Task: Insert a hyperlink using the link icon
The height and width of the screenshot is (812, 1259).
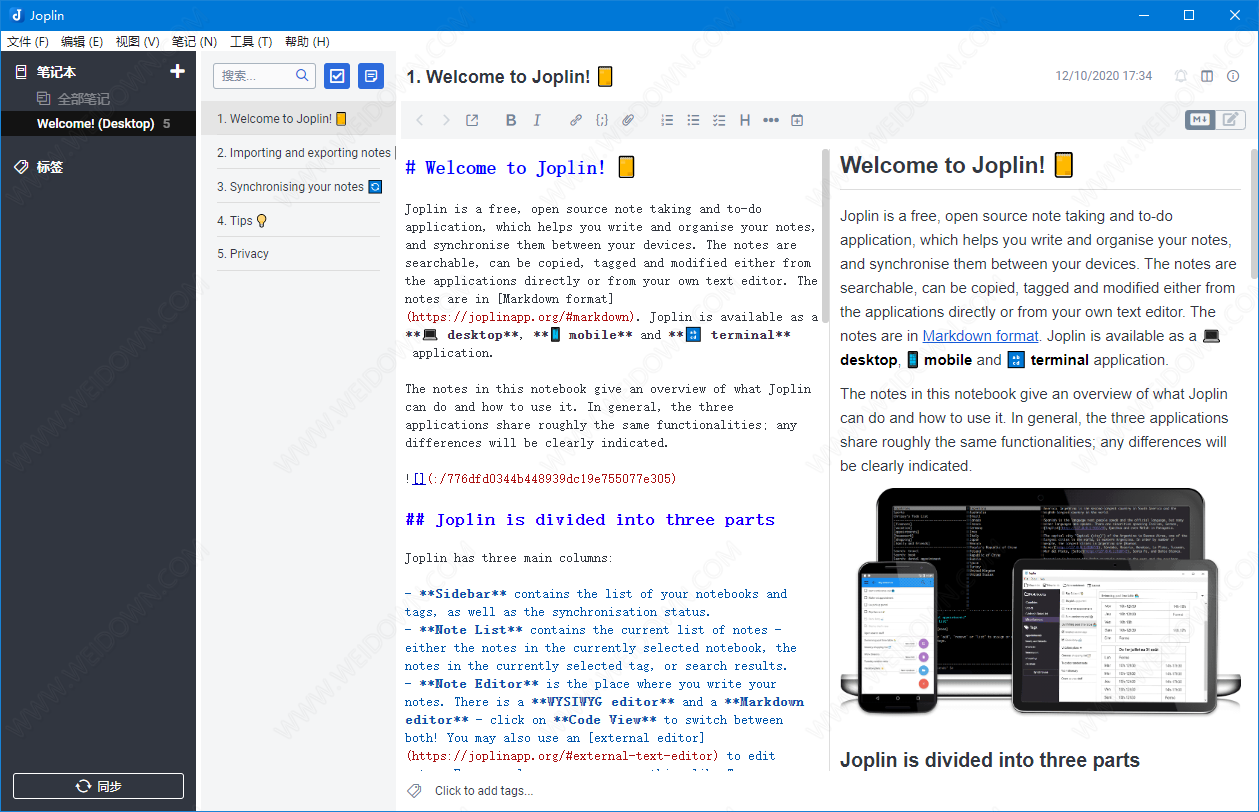Action: click(x=576, y=120)
